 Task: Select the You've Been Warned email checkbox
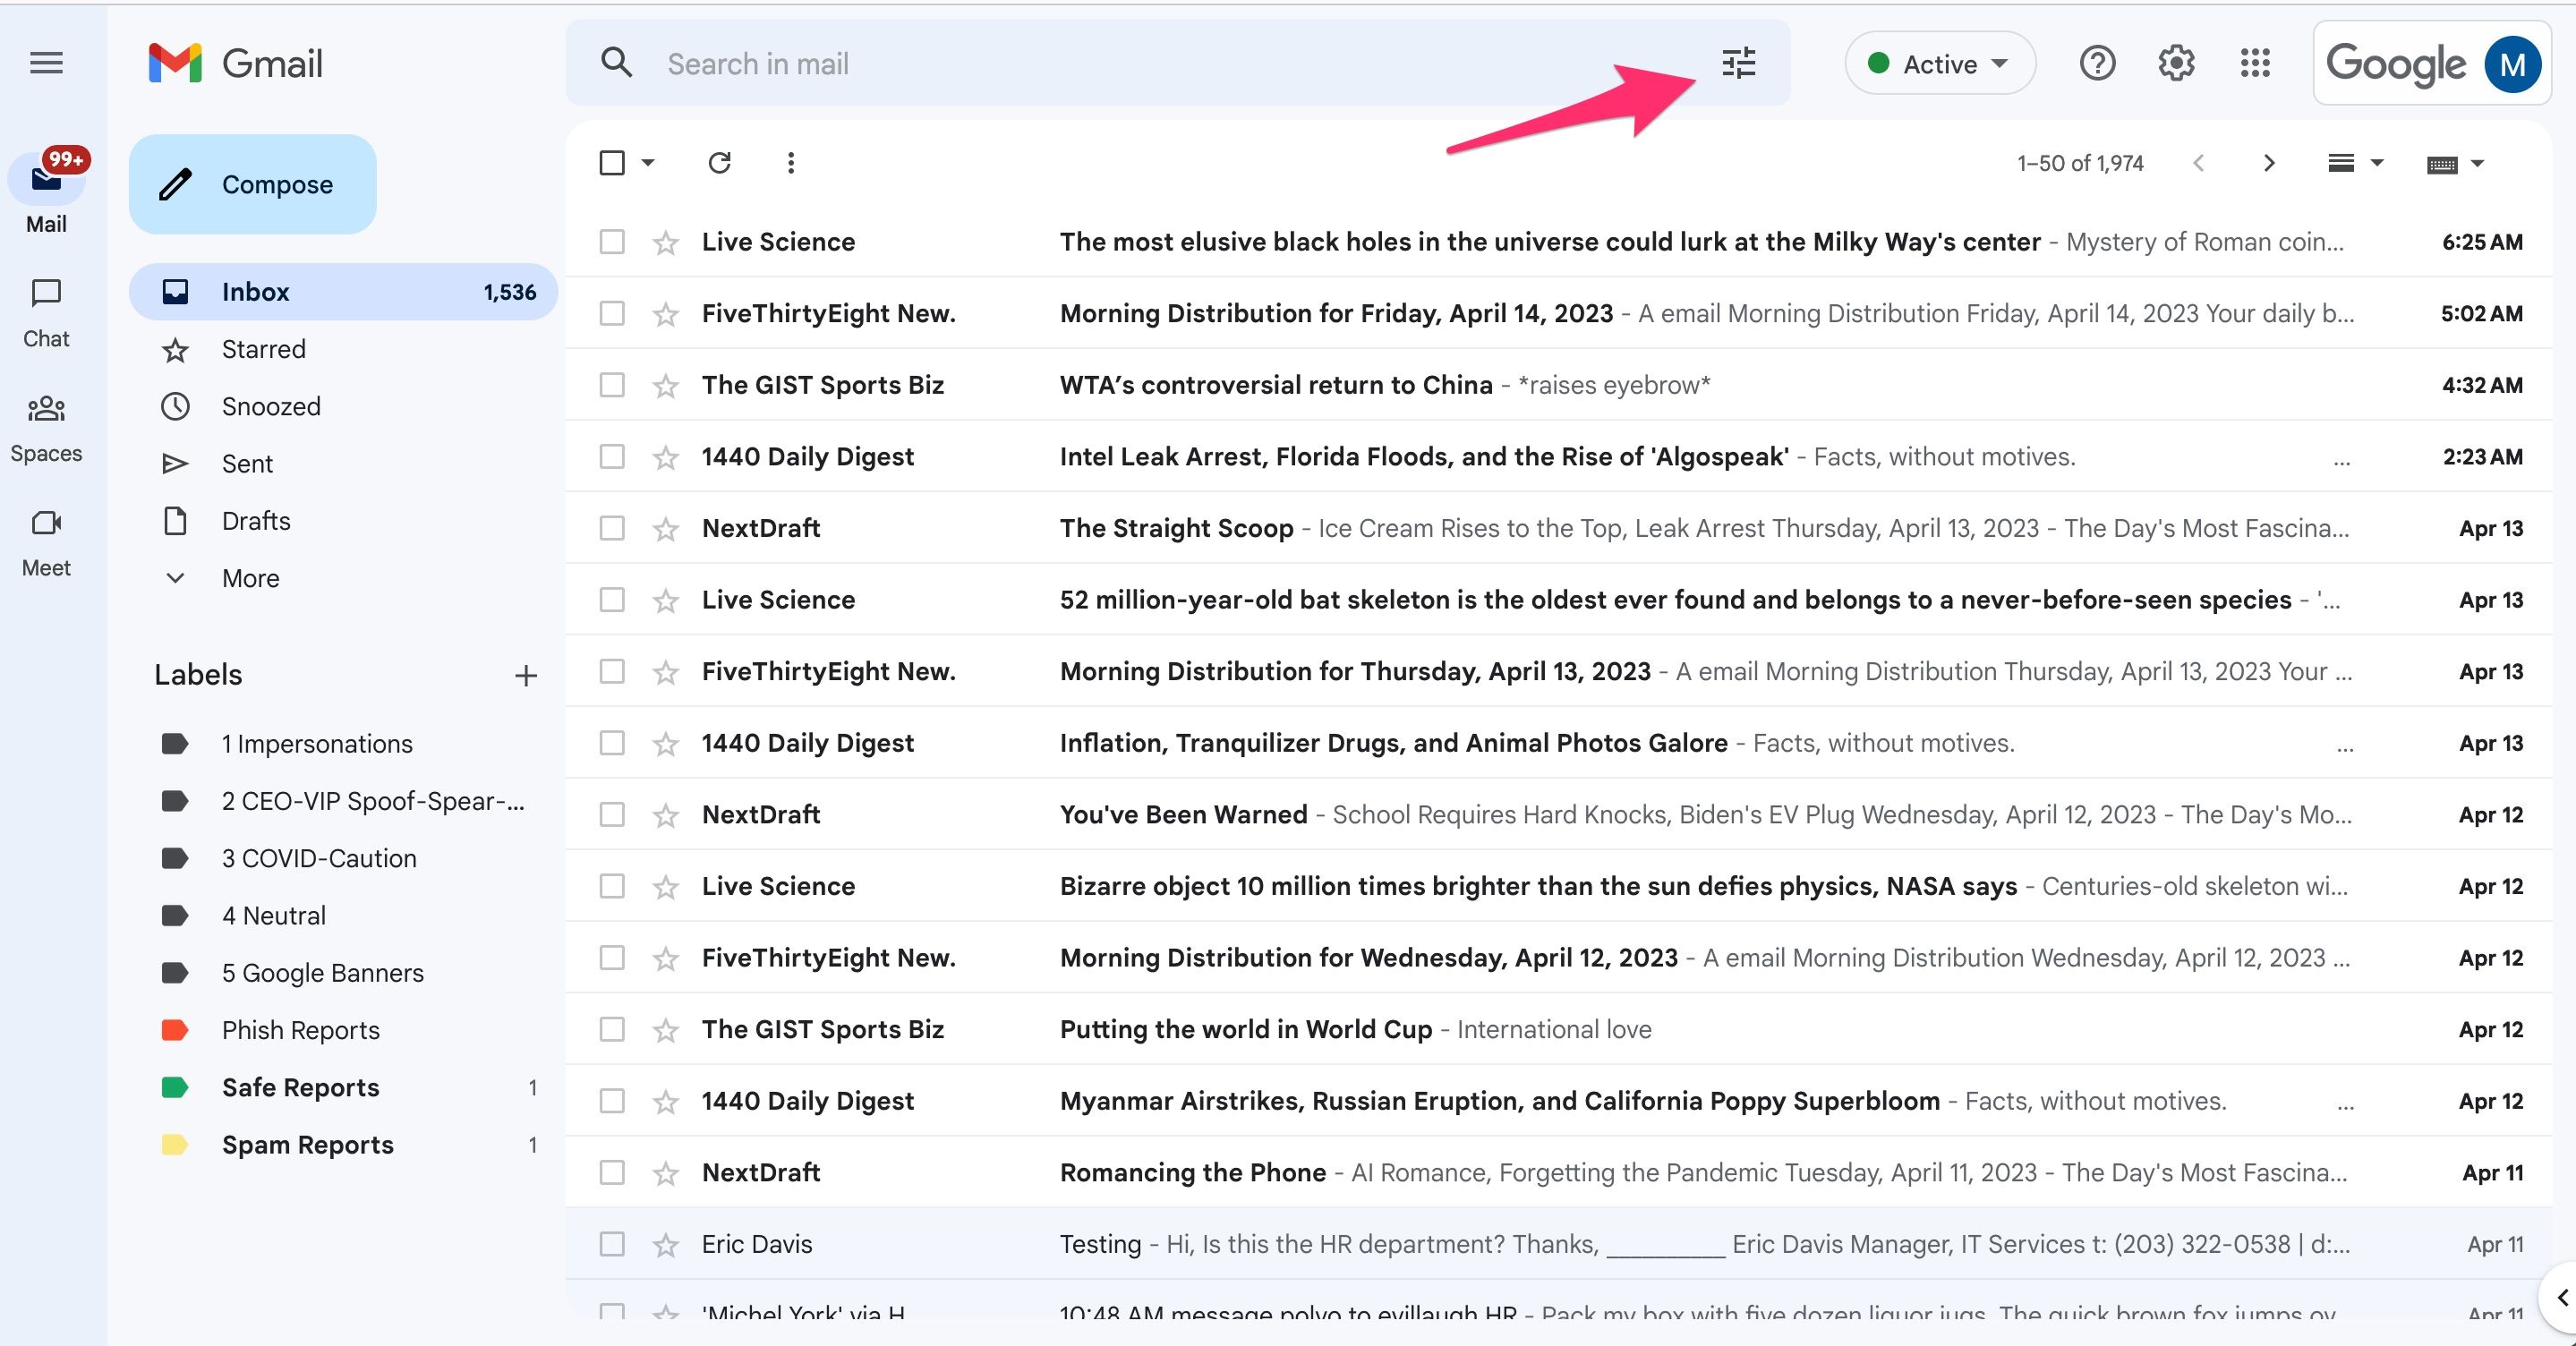611,814
